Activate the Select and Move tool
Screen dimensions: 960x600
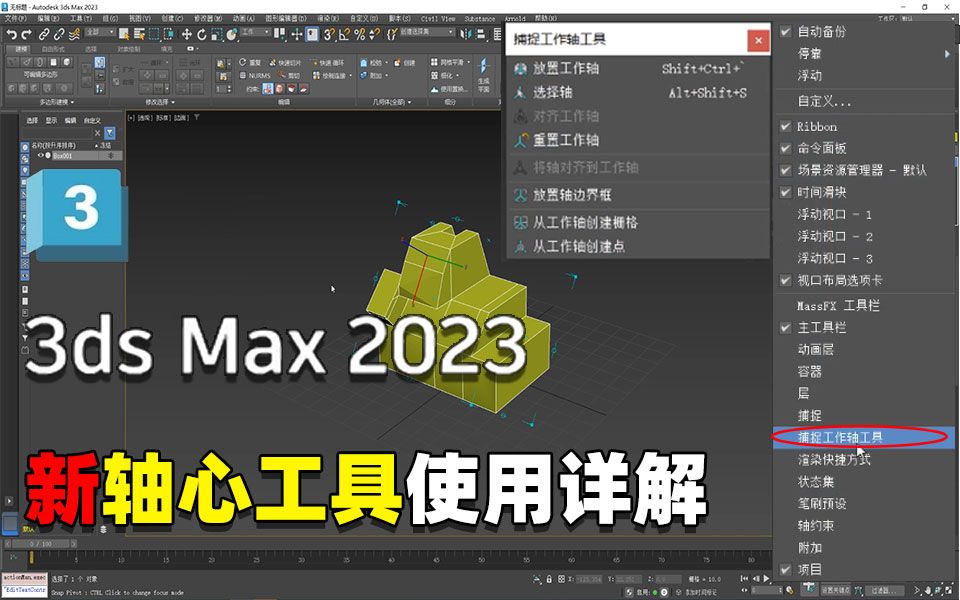click(x=187, y=34)
